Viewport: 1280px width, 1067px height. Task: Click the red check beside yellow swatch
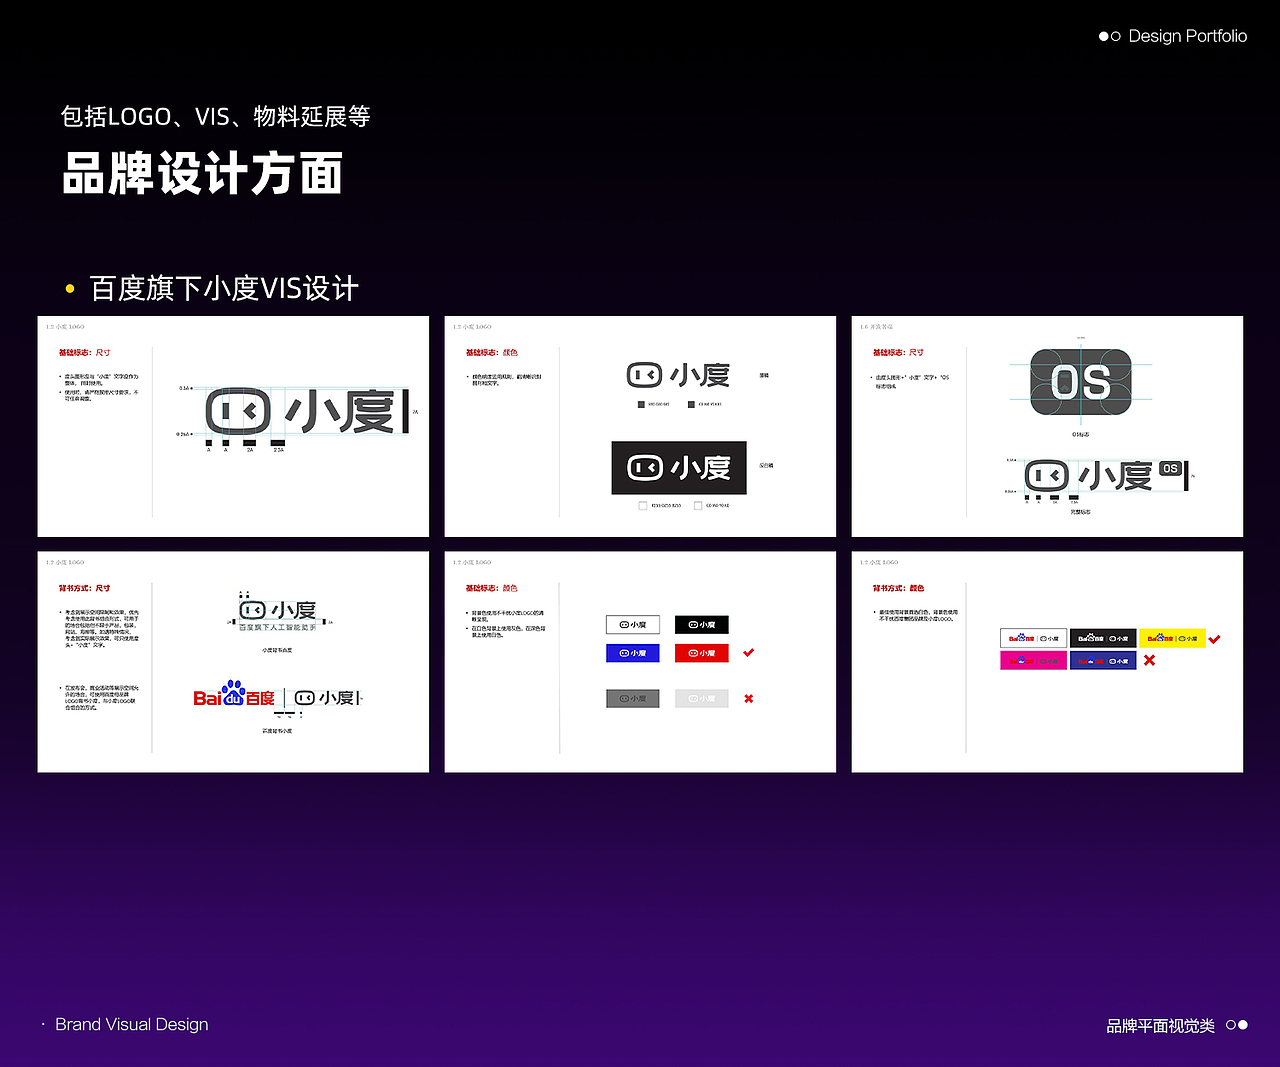click(1214, 639)
